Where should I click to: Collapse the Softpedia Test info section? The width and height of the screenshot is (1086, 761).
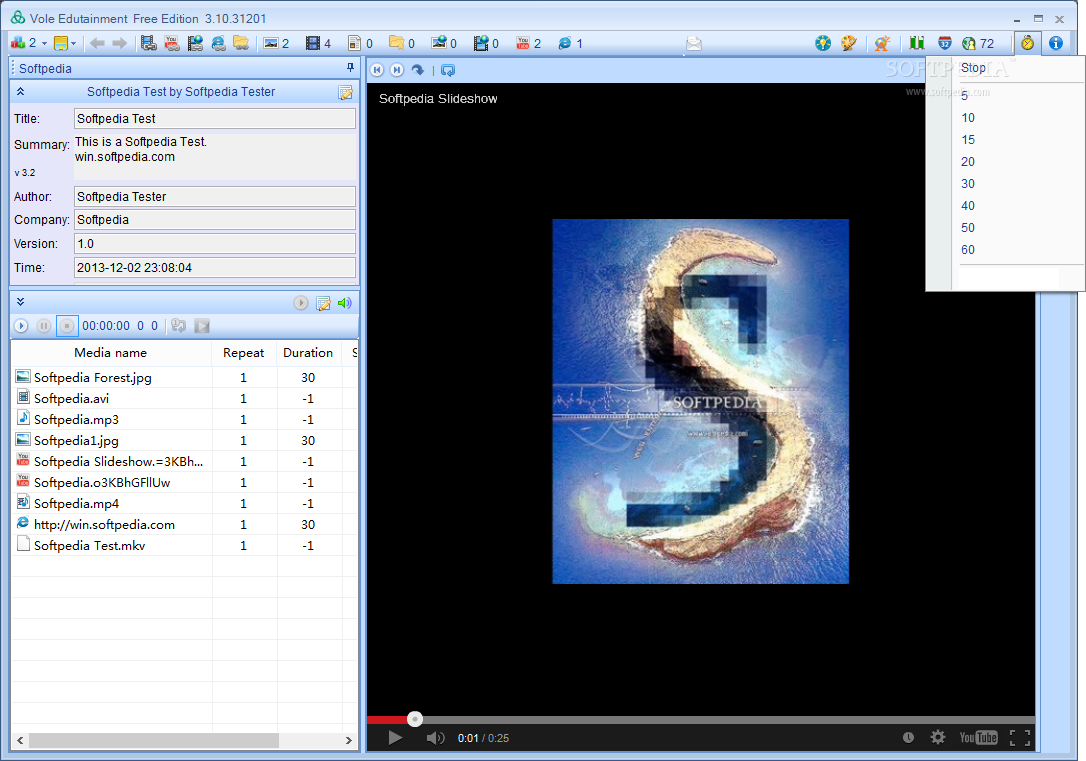point(21,91)
